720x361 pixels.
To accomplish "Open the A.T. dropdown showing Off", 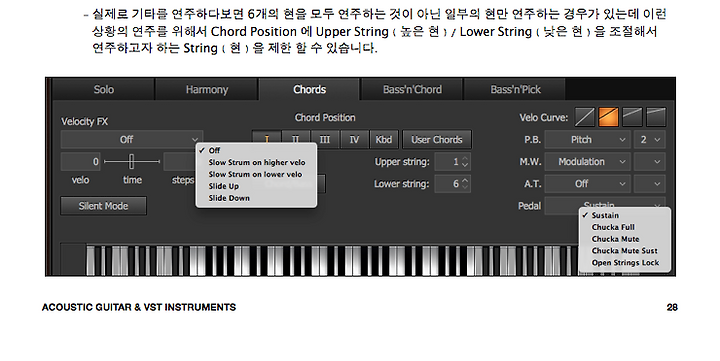I will coord(587,184).
